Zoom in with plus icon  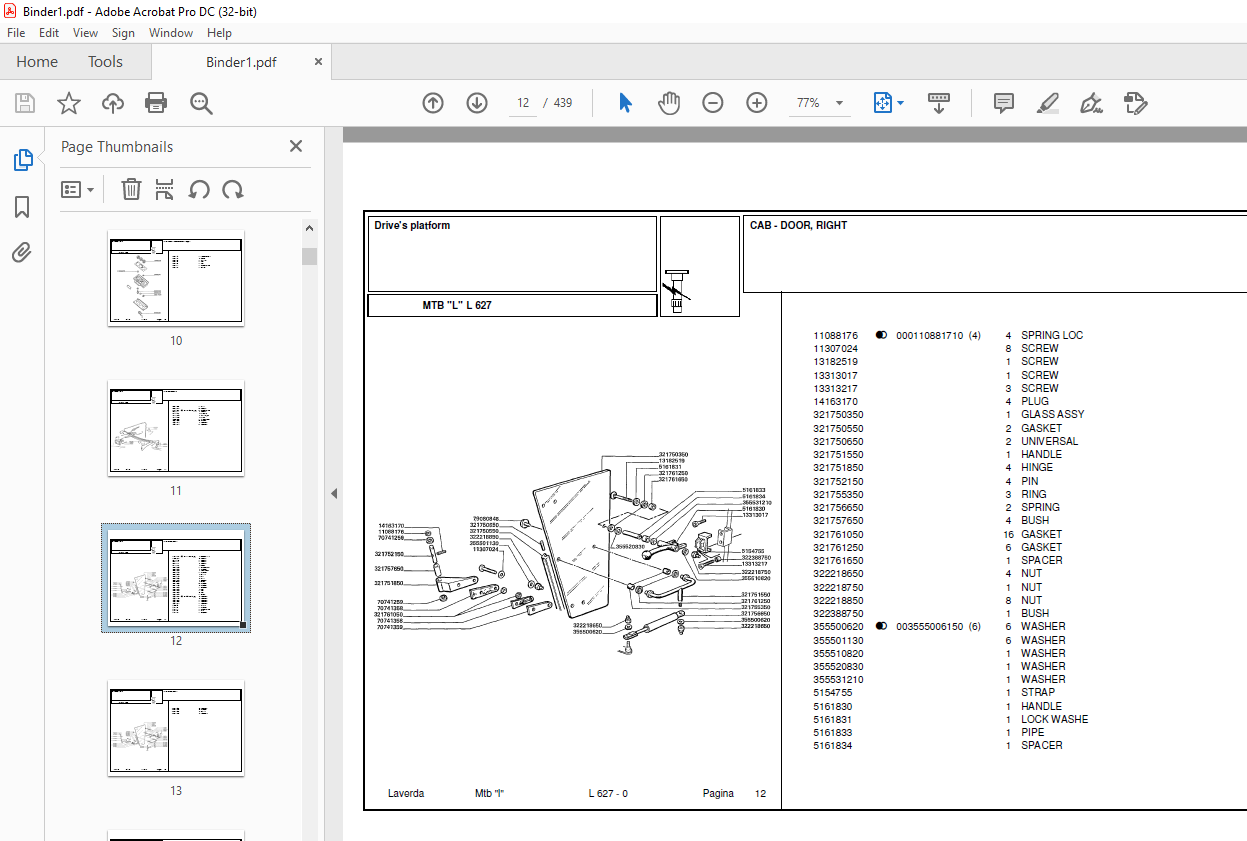click(757, 103)
